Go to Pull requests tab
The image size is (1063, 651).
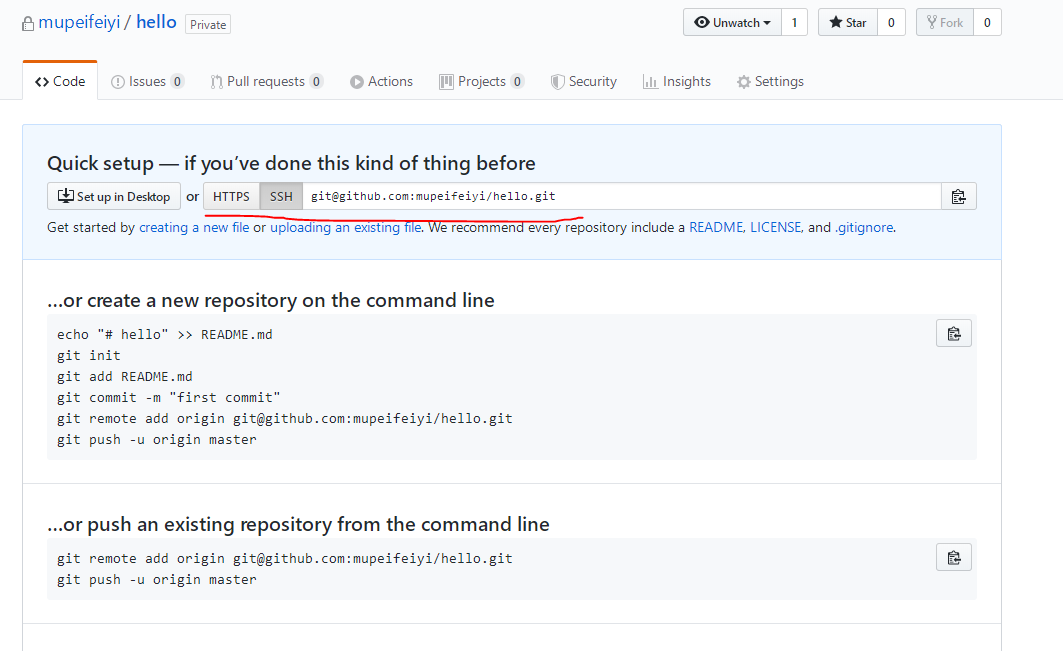point(266,81)
